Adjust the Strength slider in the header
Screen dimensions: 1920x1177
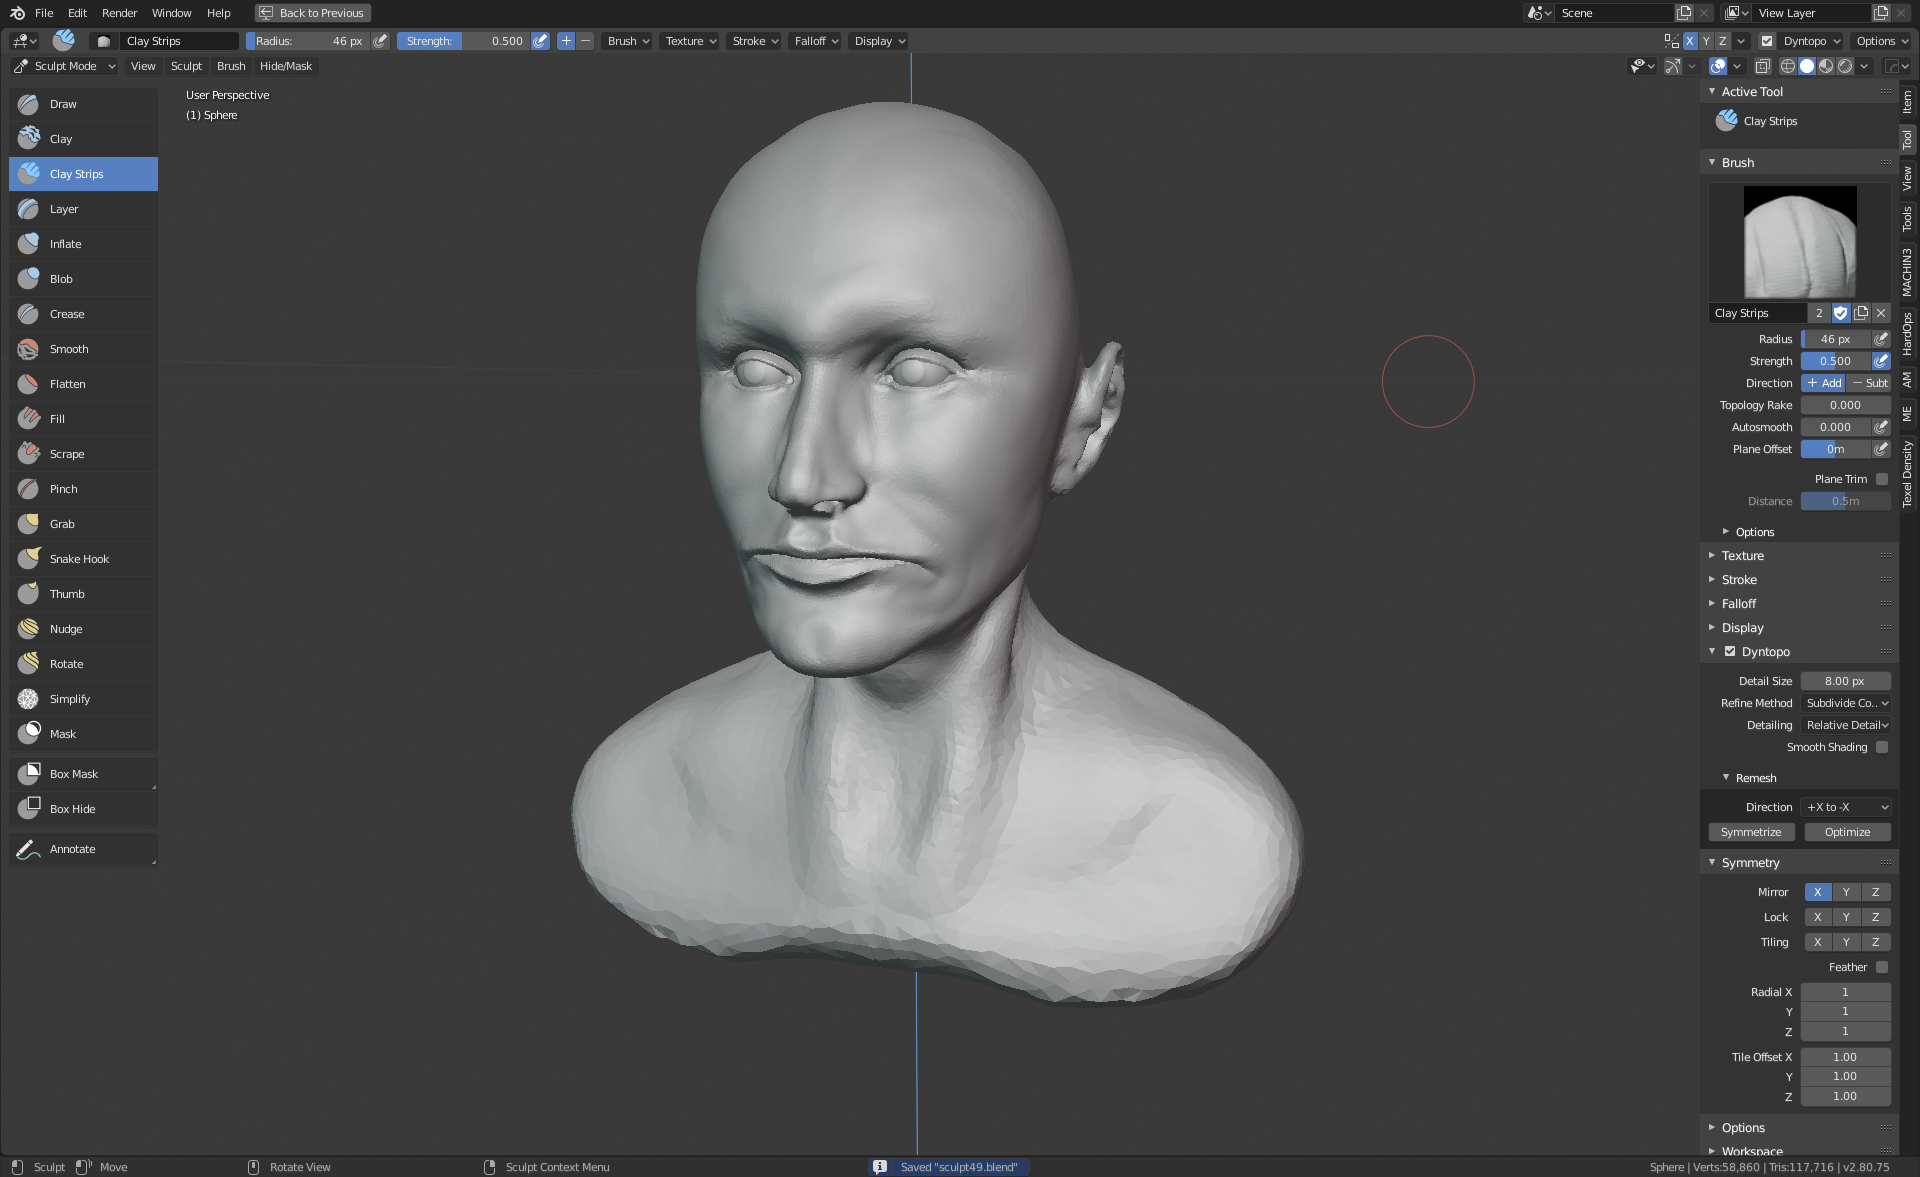(464, 41)
